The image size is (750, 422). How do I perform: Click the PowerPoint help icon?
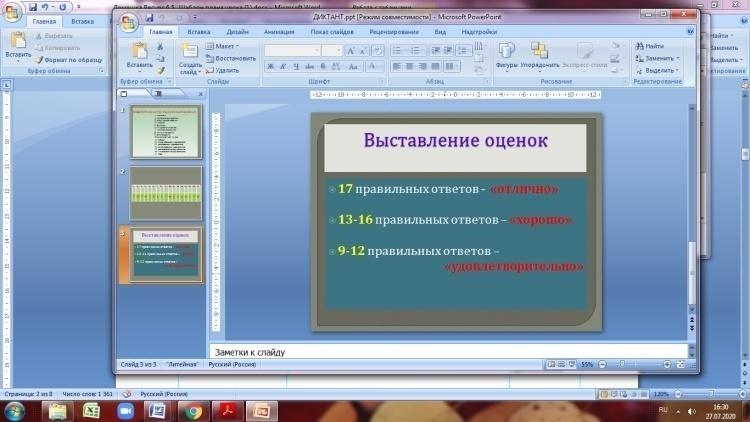point(690,32)
